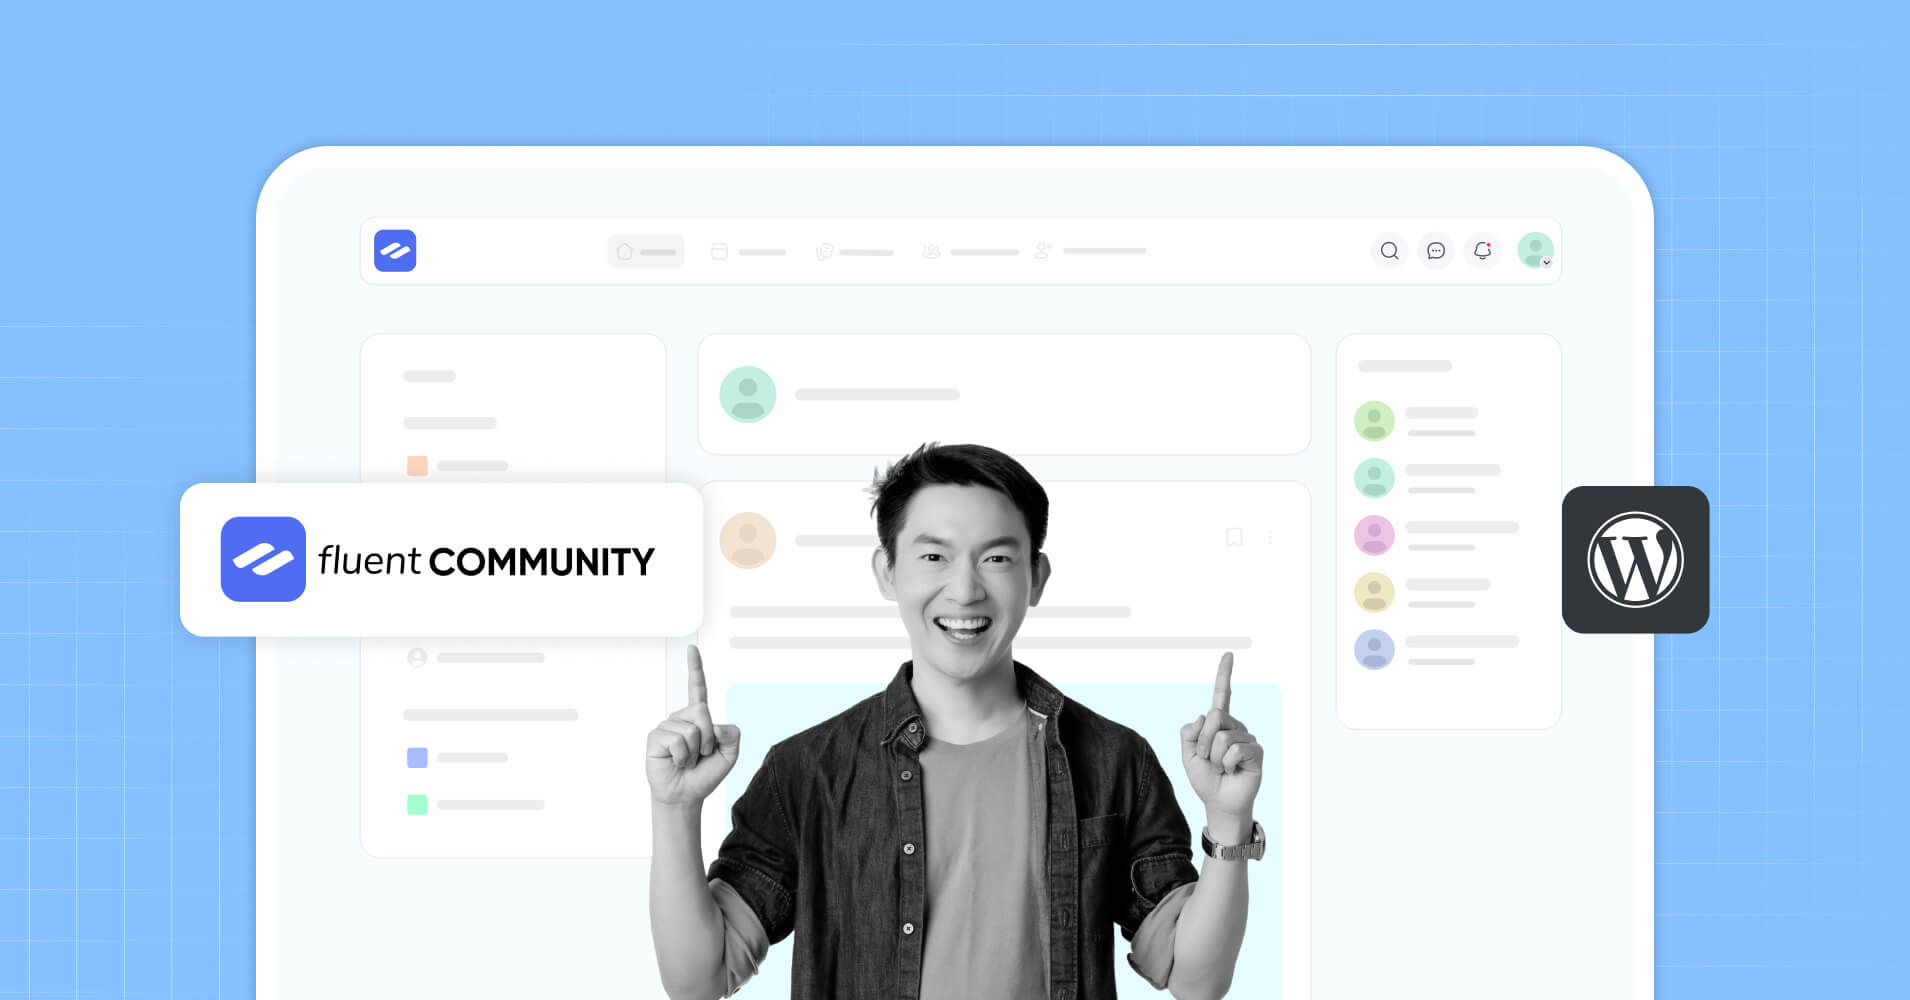This screenshot has width=1910, height=1000.
Task: Bookmark the feed post
Action: (x=1234, y=537)
